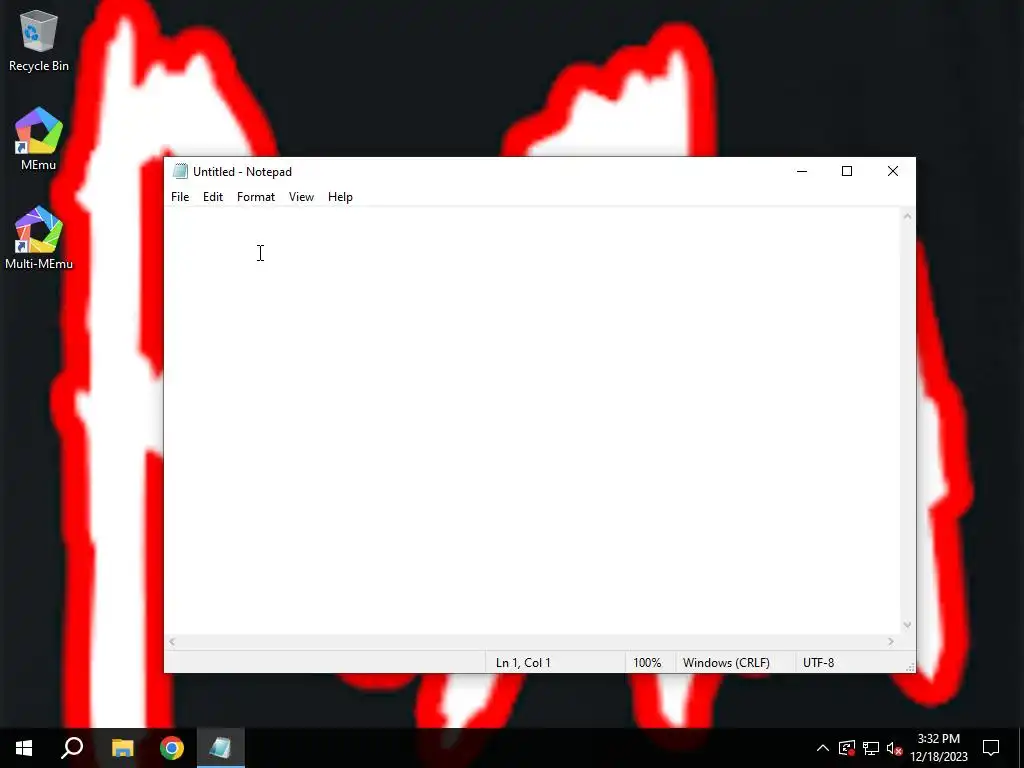Click 'Windows (CRLF)' in status bar

(x=726, y=663)
